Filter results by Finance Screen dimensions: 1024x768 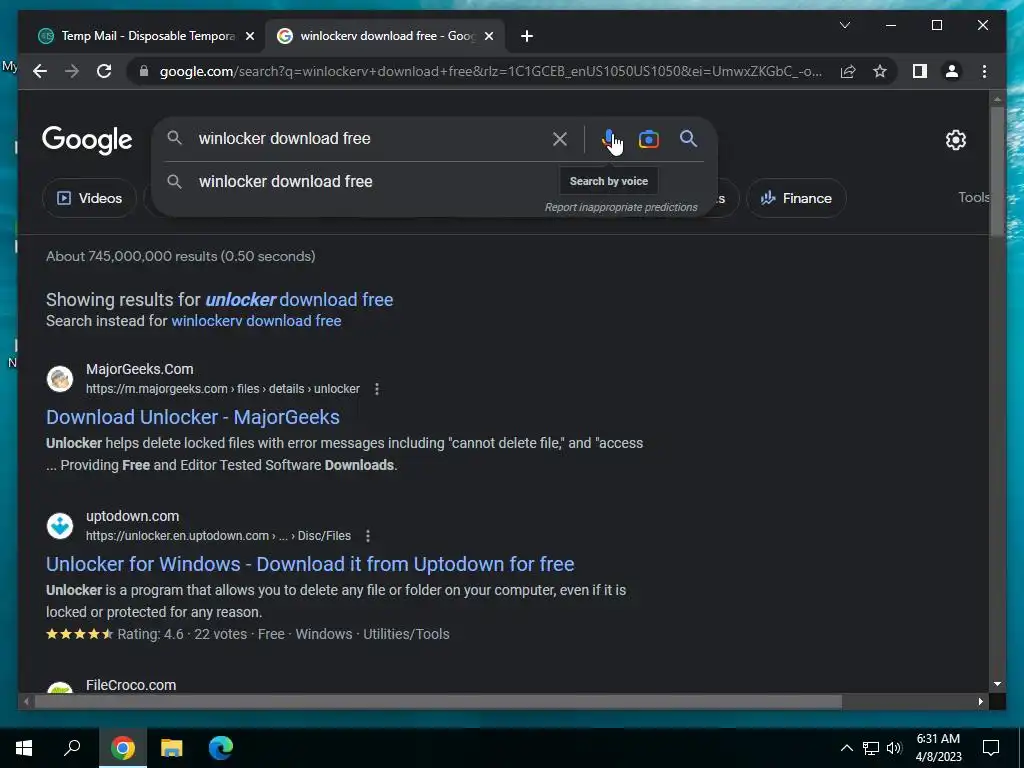[x=796, y=198]
